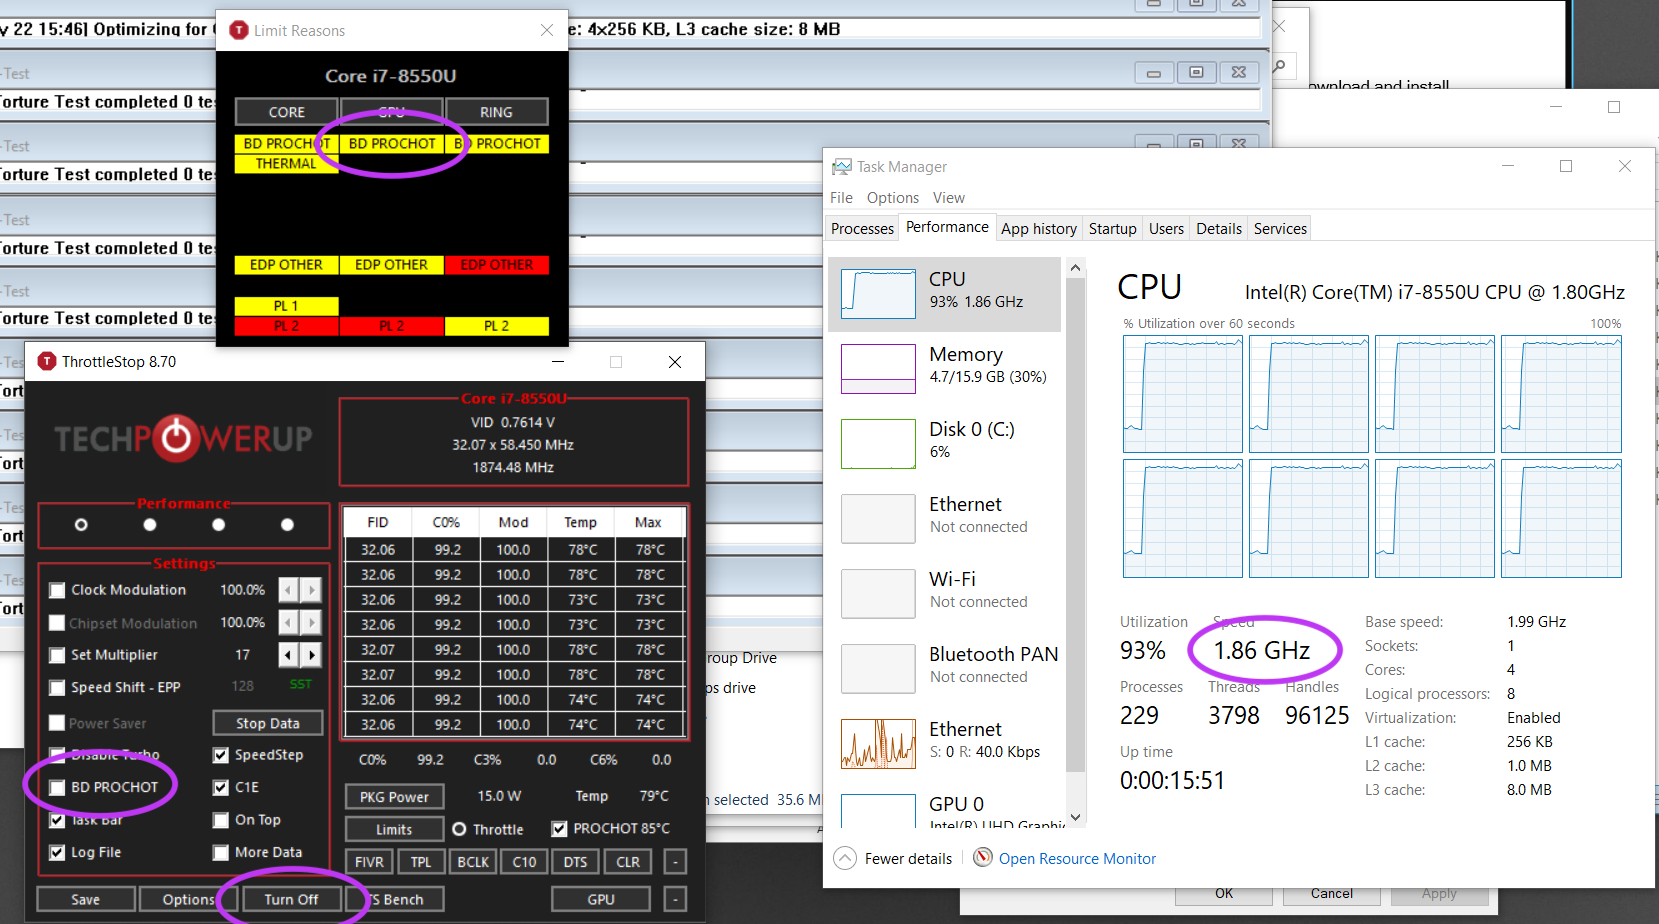The height and width of the screenshot is (924, 1659).
Task: Collapse Task Manager with Fewer details
Action: point(893,859)
